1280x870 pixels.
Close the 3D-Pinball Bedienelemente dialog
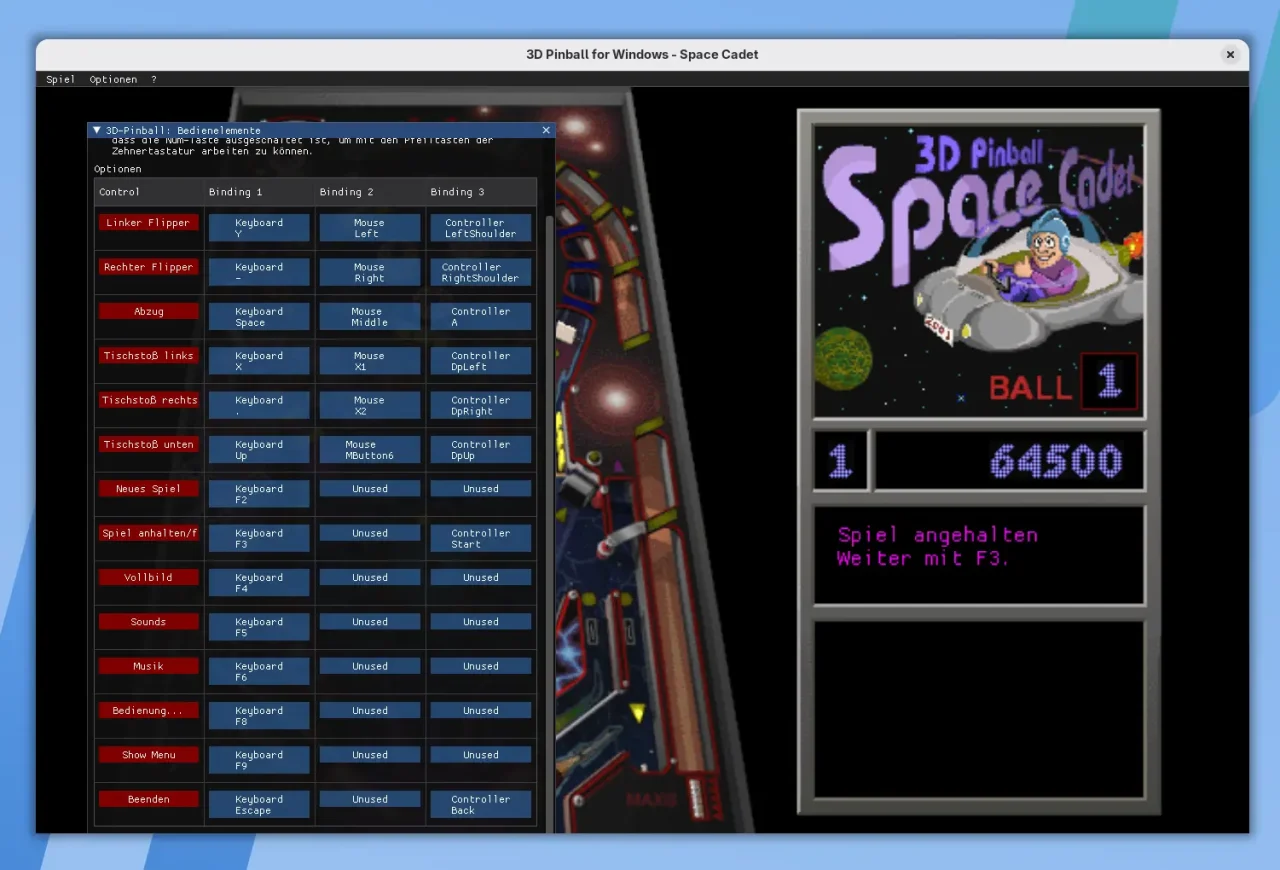pyautogui.click(x=546, y=130)
